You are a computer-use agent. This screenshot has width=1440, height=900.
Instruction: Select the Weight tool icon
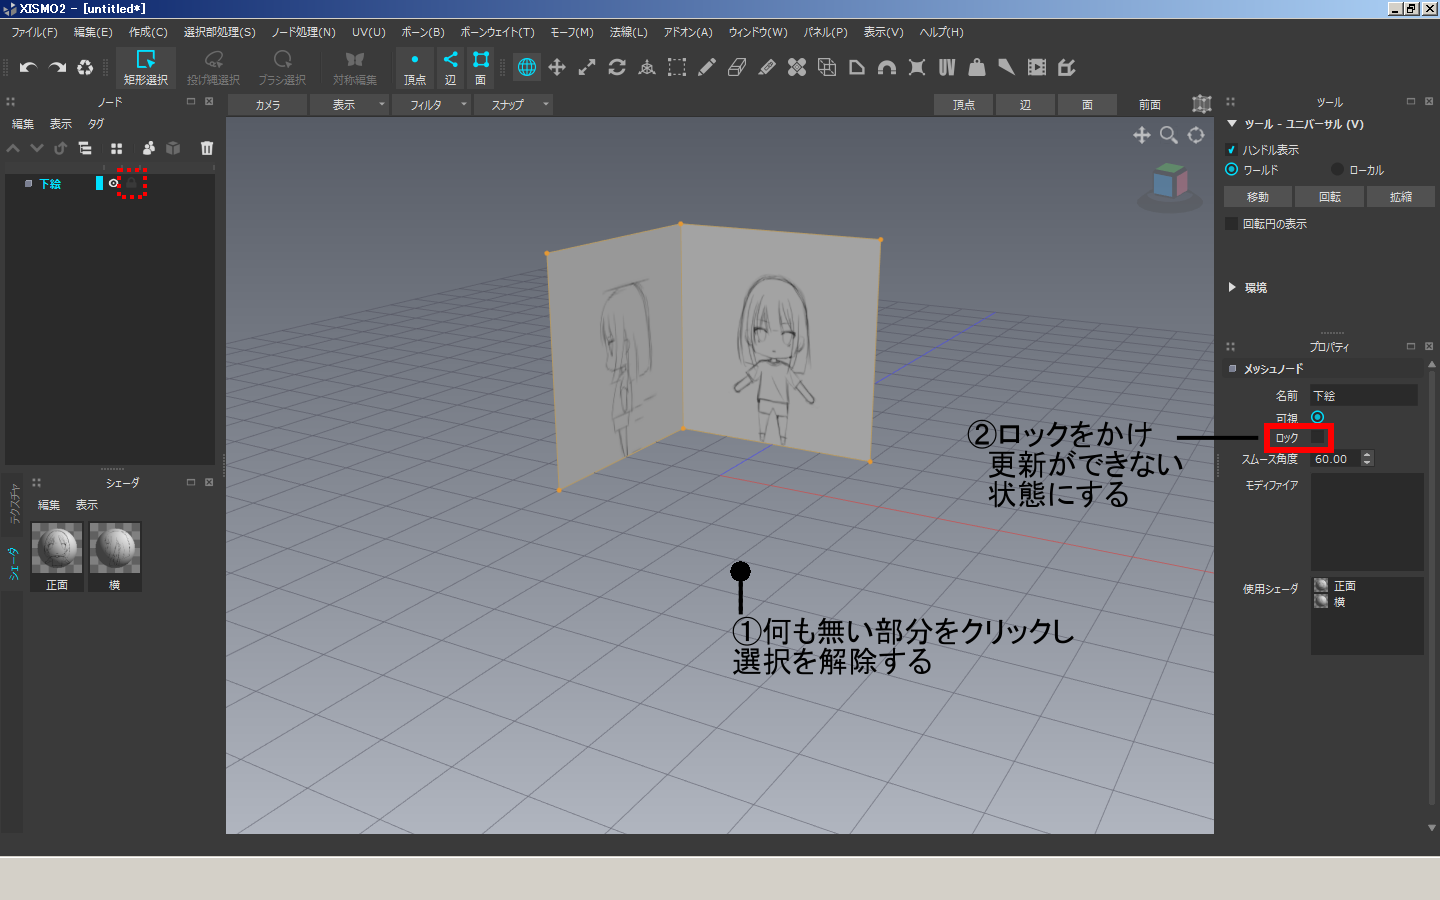pos(977,67)
